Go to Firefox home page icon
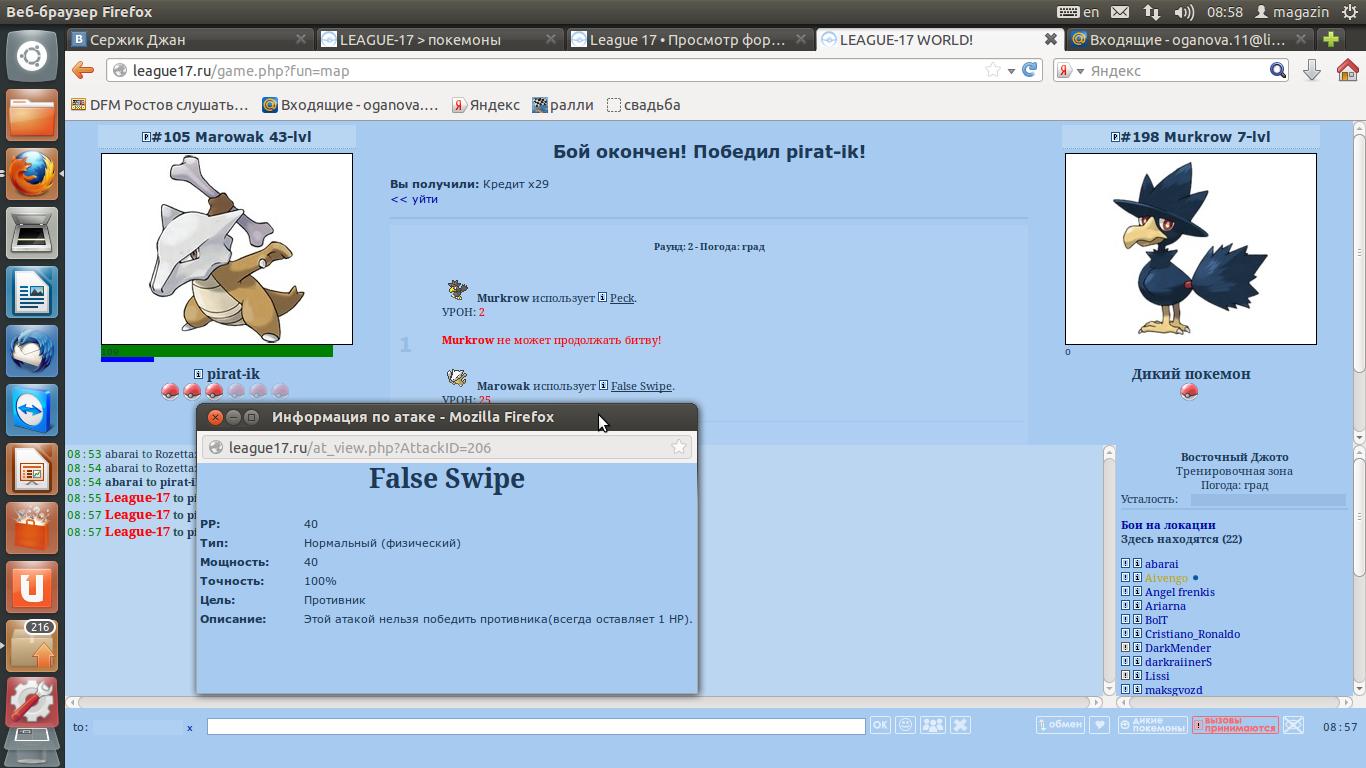 (1347, 70)
